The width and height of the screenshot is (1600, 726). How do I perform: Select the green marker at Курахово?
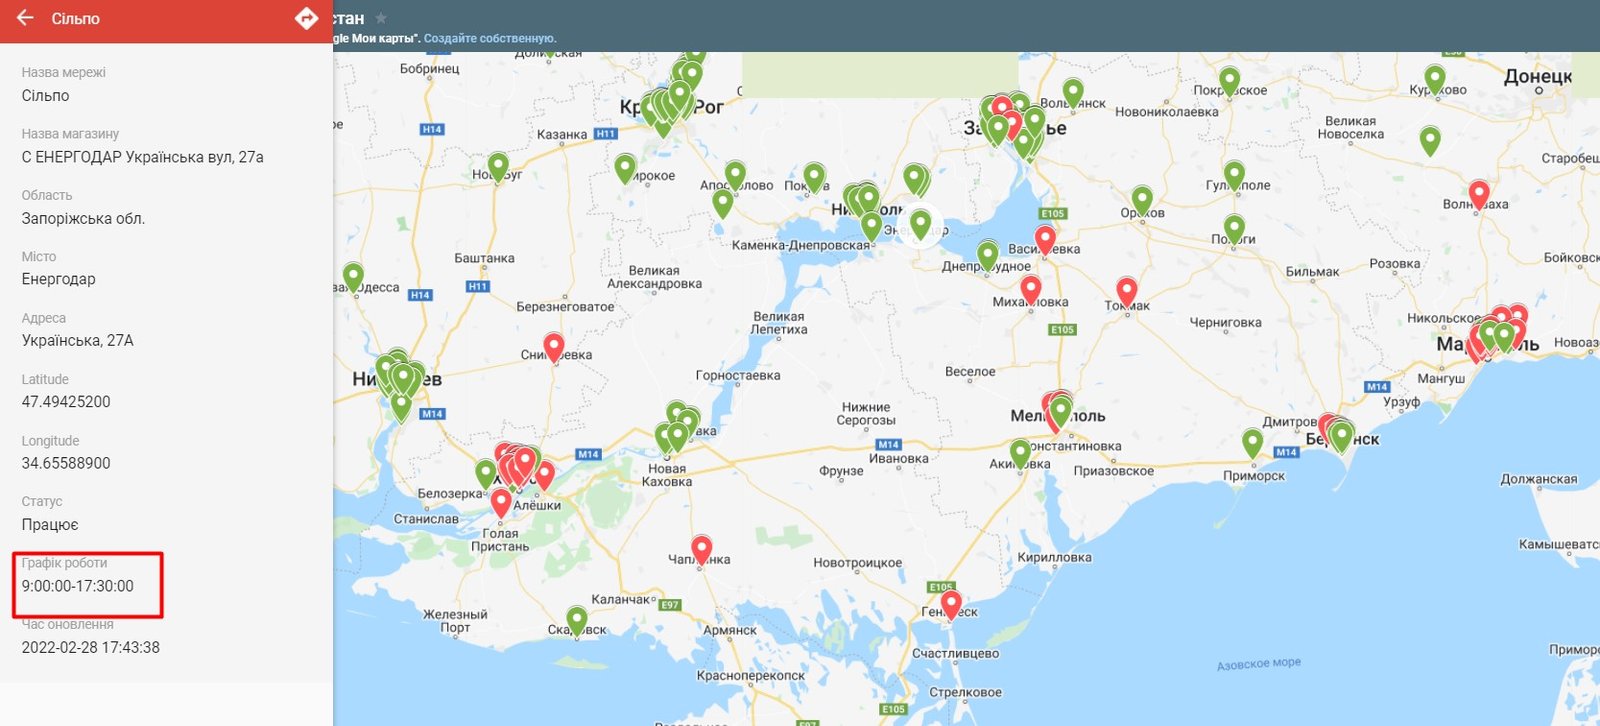[1435, 79]
